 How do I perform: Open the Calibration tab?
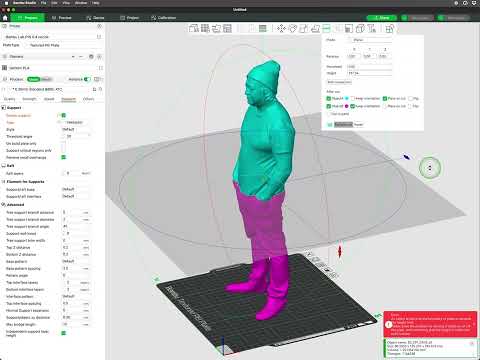point(164,18)
